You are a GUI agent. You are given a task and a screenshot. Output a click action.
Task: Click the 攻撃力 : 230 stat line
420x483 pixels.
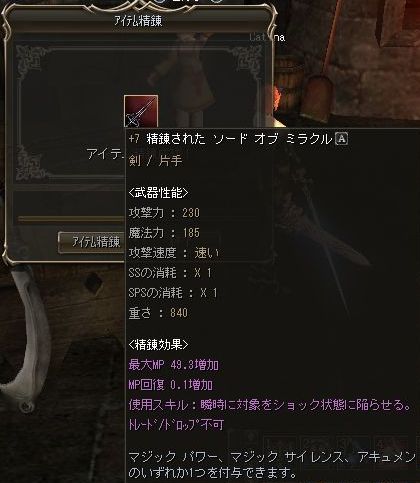[x=164, y=213]
